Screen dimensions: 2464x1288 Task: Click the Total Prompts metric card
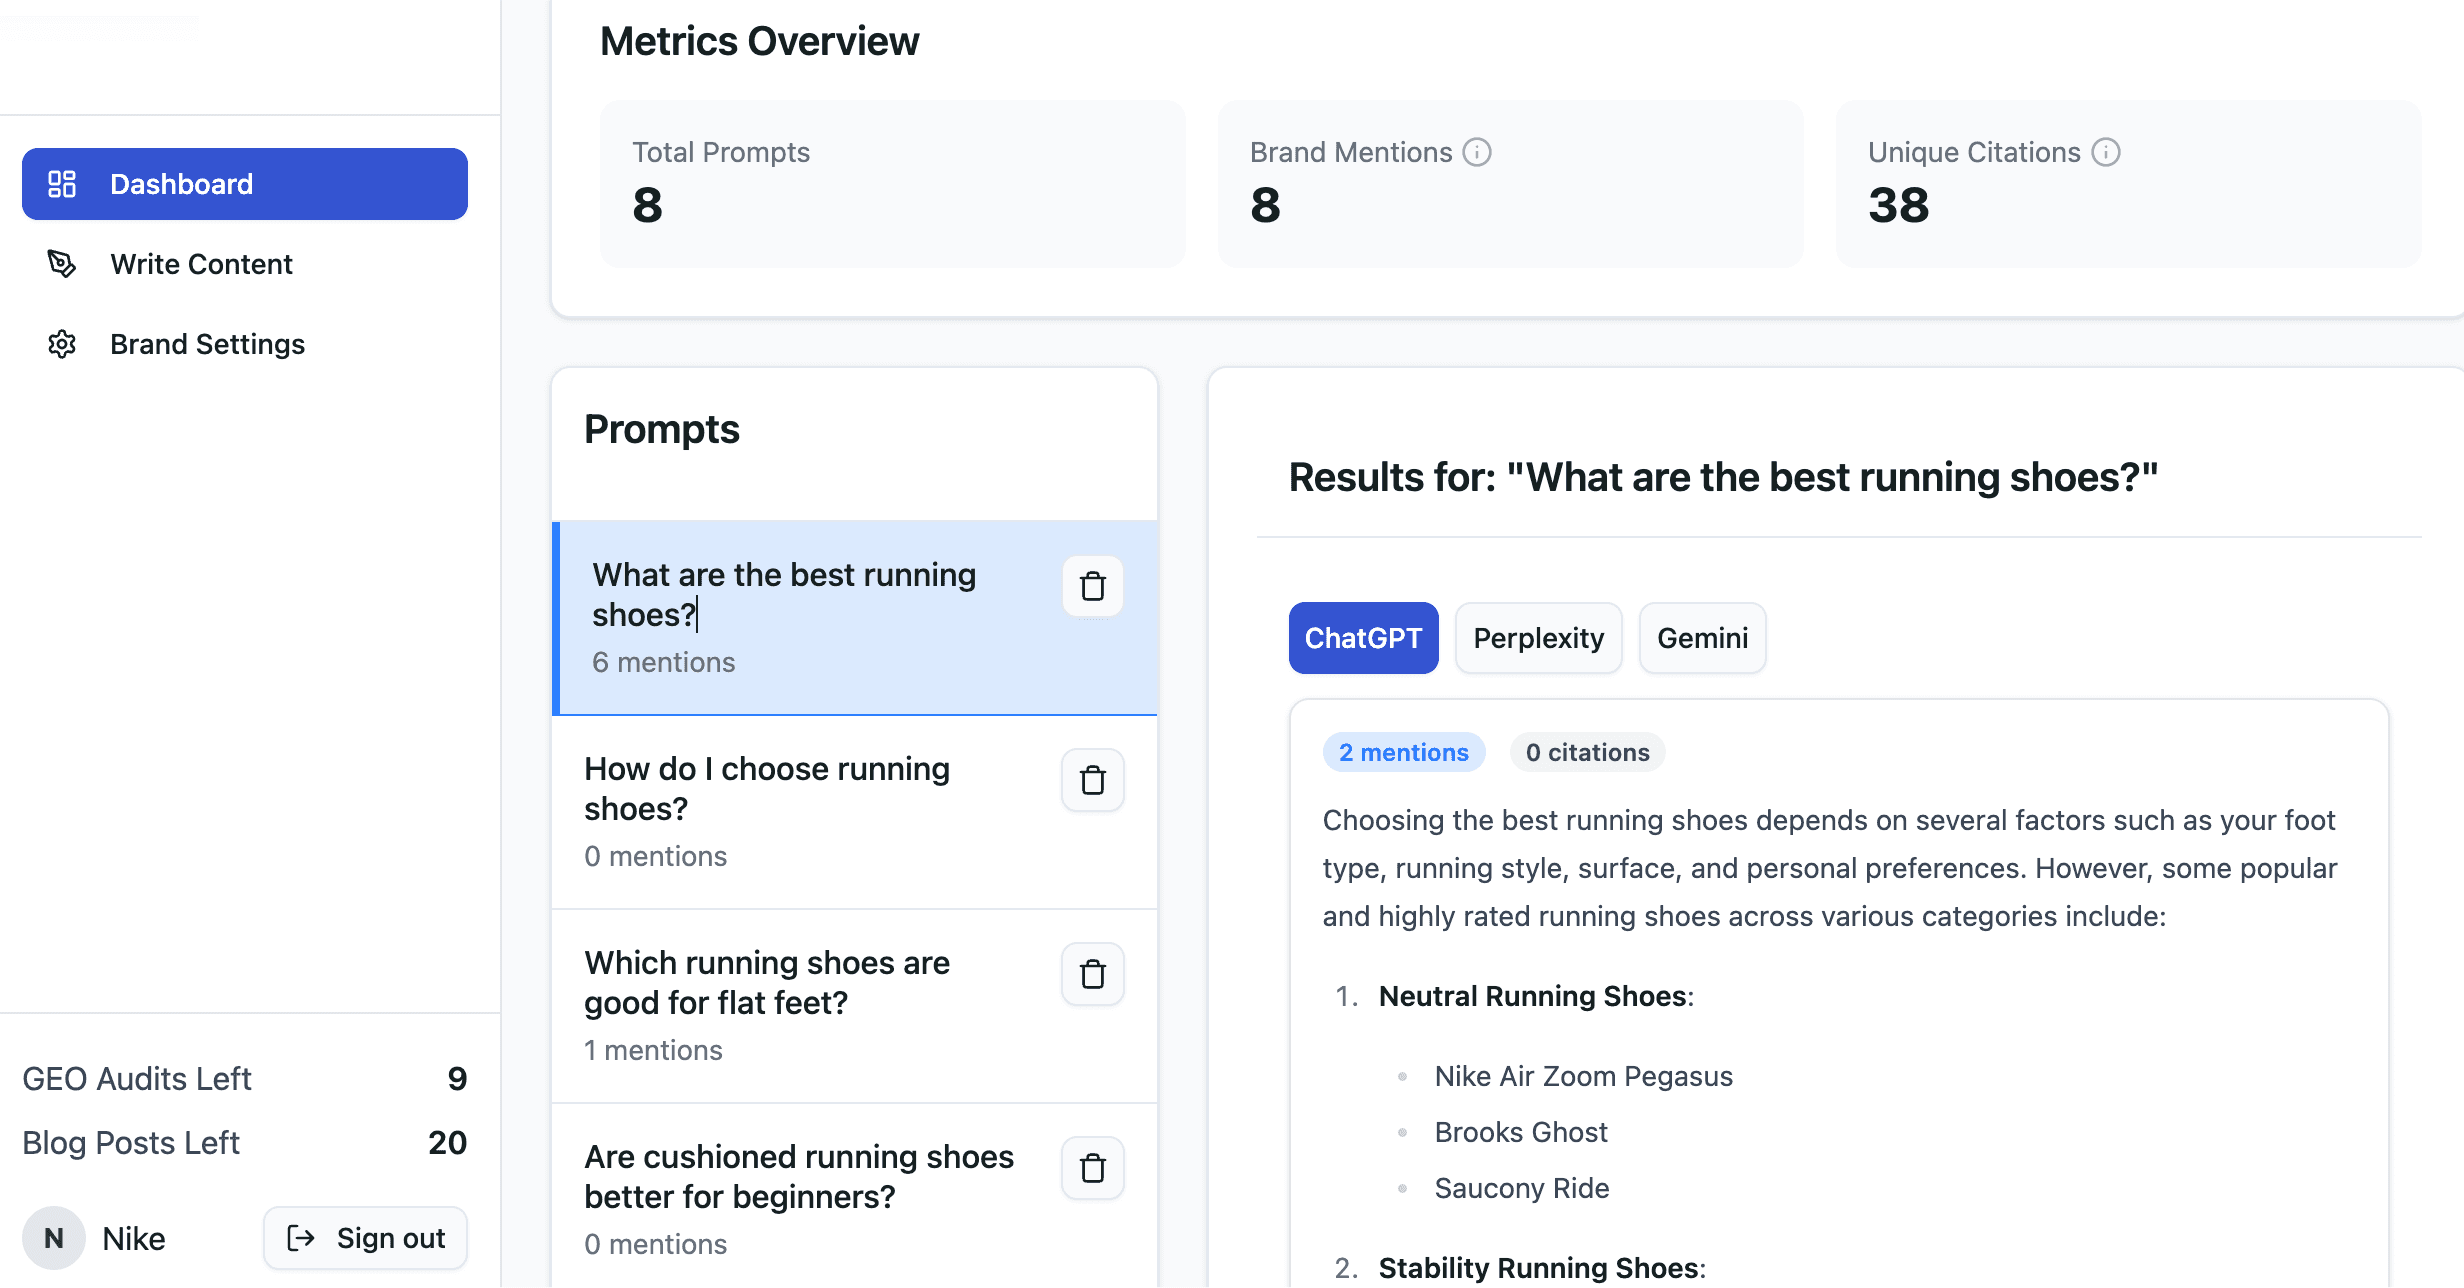pyautogui.click(x=893, y=184)
